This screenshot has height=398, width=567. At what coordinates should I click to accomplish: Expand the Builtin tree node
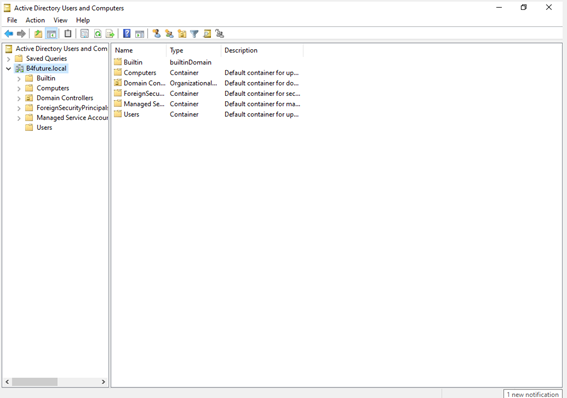(19, 78)
